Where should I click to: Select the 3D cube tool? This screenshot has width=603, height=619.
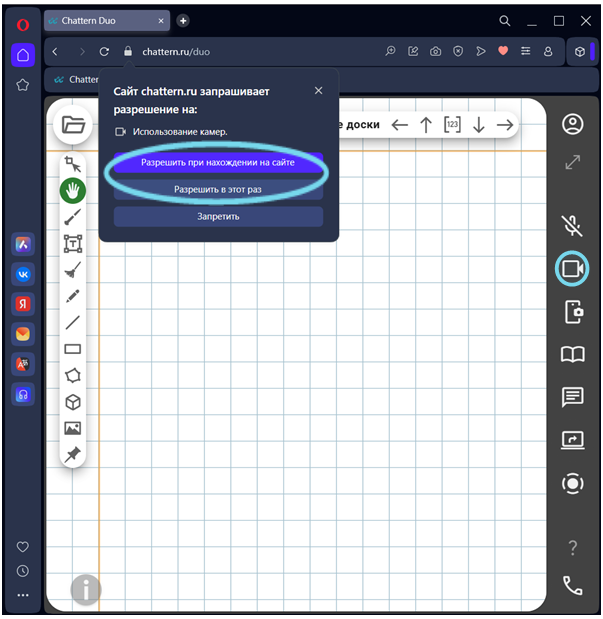pos(72,402)
